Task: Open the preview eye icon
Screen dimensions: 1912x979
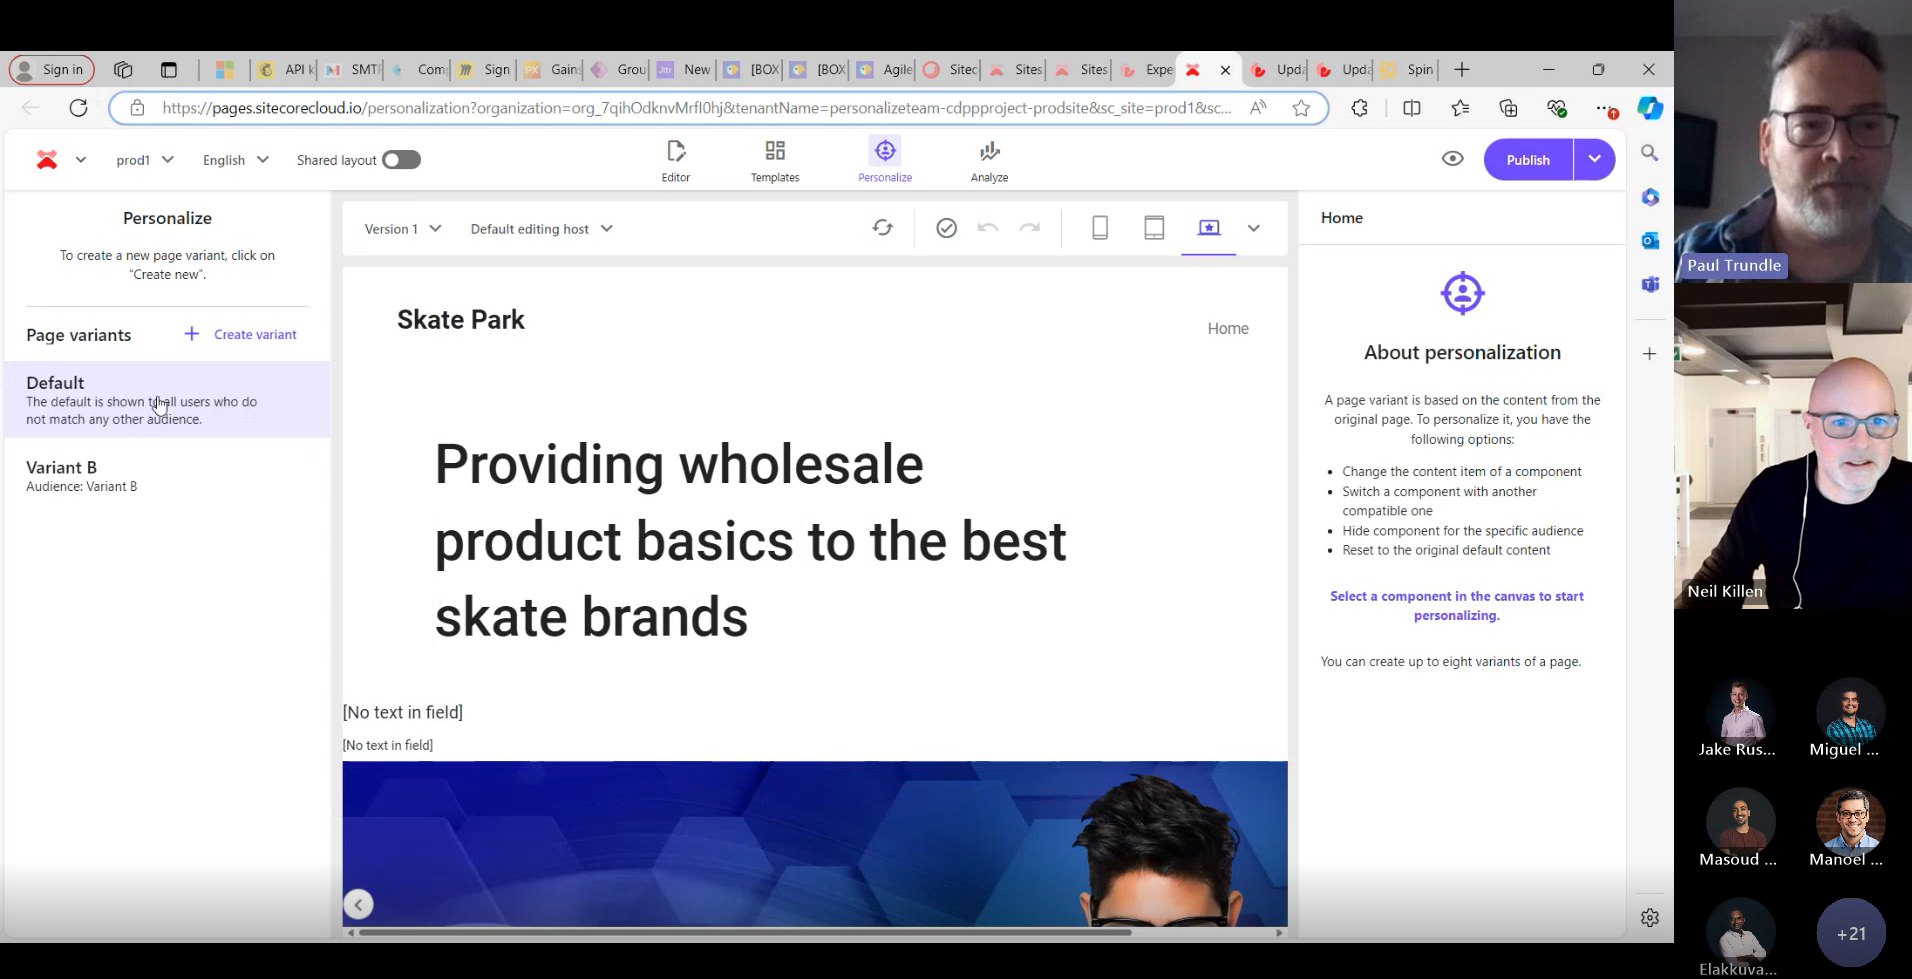Action: coord(1452,159)
